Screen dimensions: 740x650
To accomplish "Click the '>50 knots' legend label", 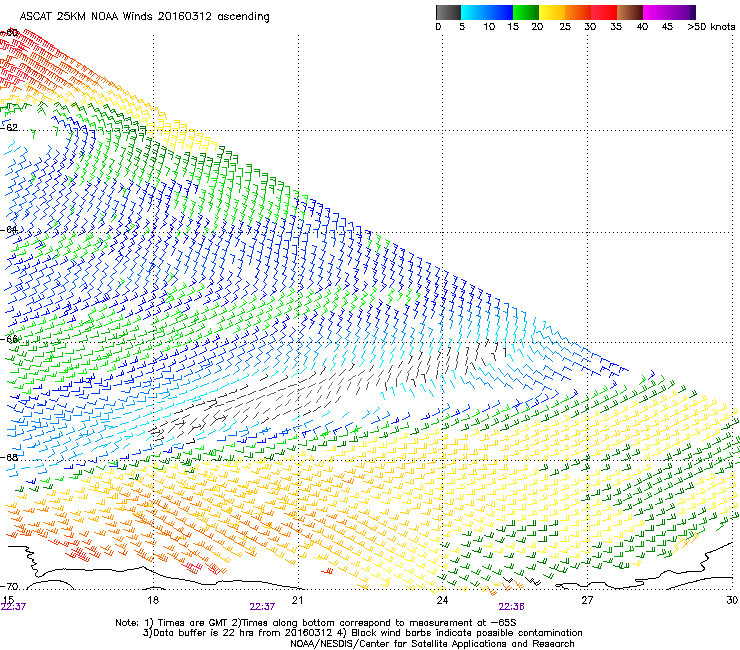I will point(711,27).
